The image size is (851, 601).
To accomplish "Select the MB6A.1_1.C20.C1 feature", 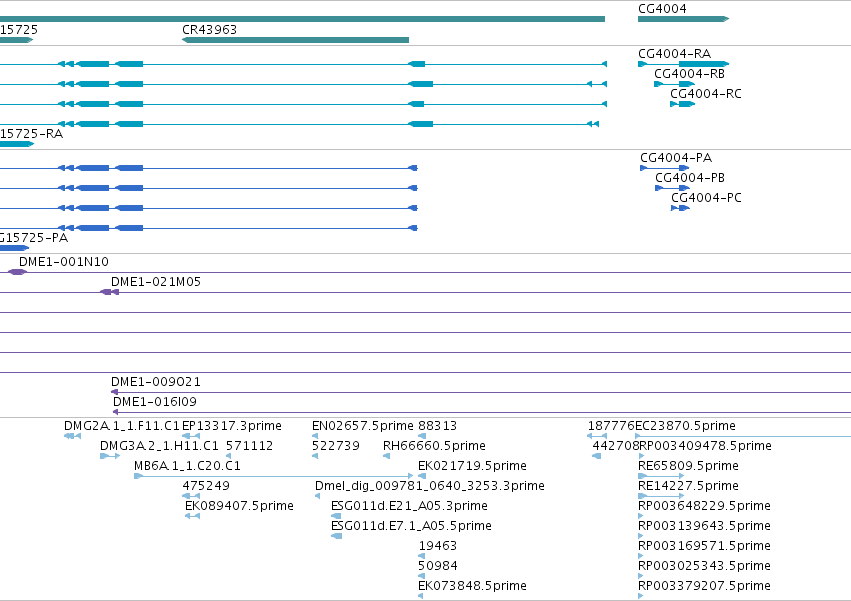I will [x=273, y=476].
